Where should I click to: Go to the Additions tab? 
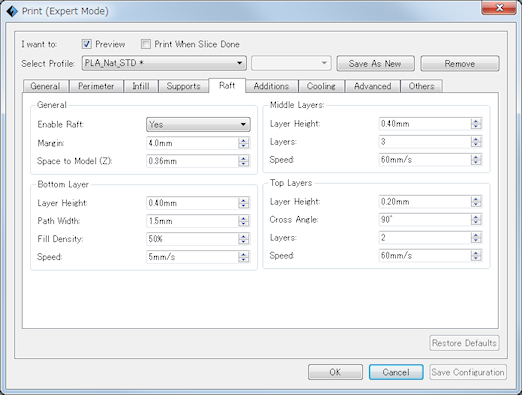pyautogui.click(x=271, y=86)
